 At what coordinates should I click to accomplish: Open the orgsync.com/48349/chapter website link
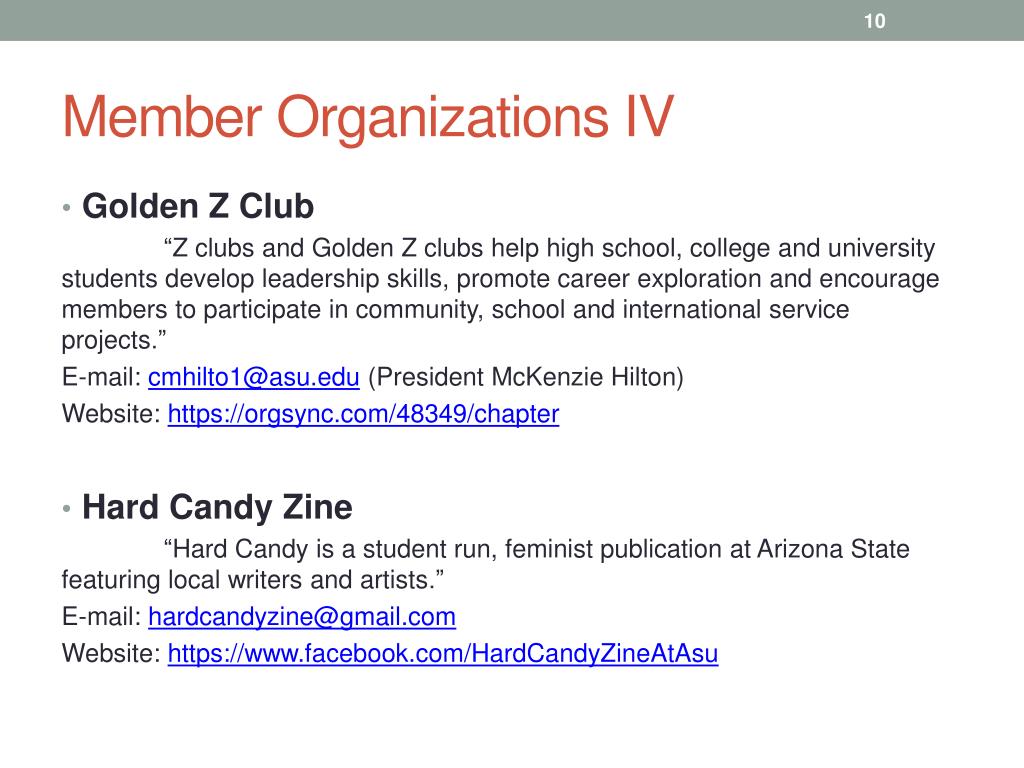tap(363, 415)
